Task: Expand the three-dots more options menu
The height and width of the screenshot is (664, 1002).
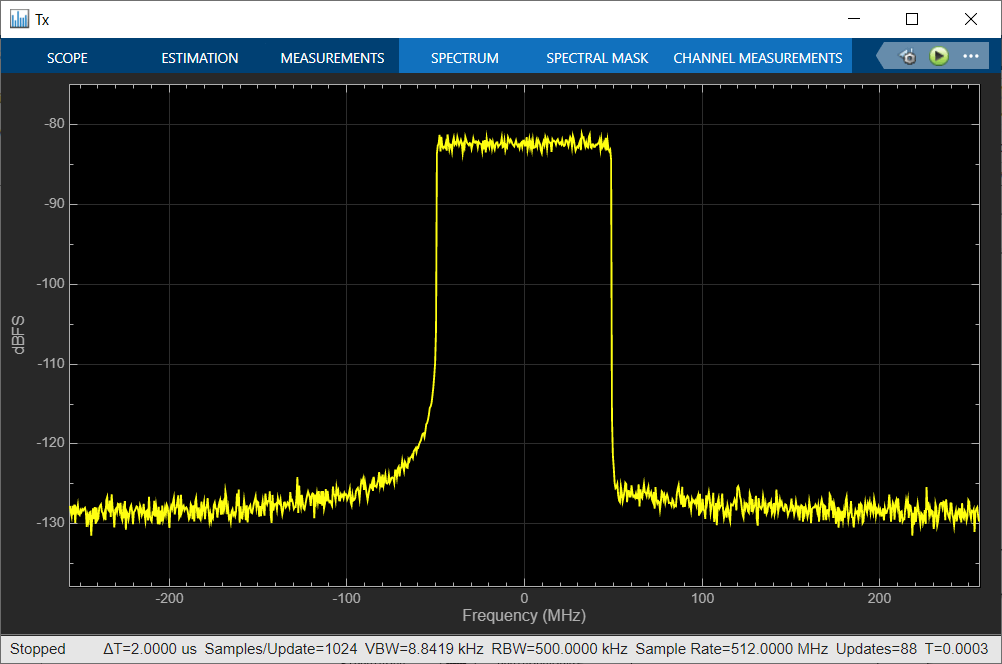Action: (970, 57)
